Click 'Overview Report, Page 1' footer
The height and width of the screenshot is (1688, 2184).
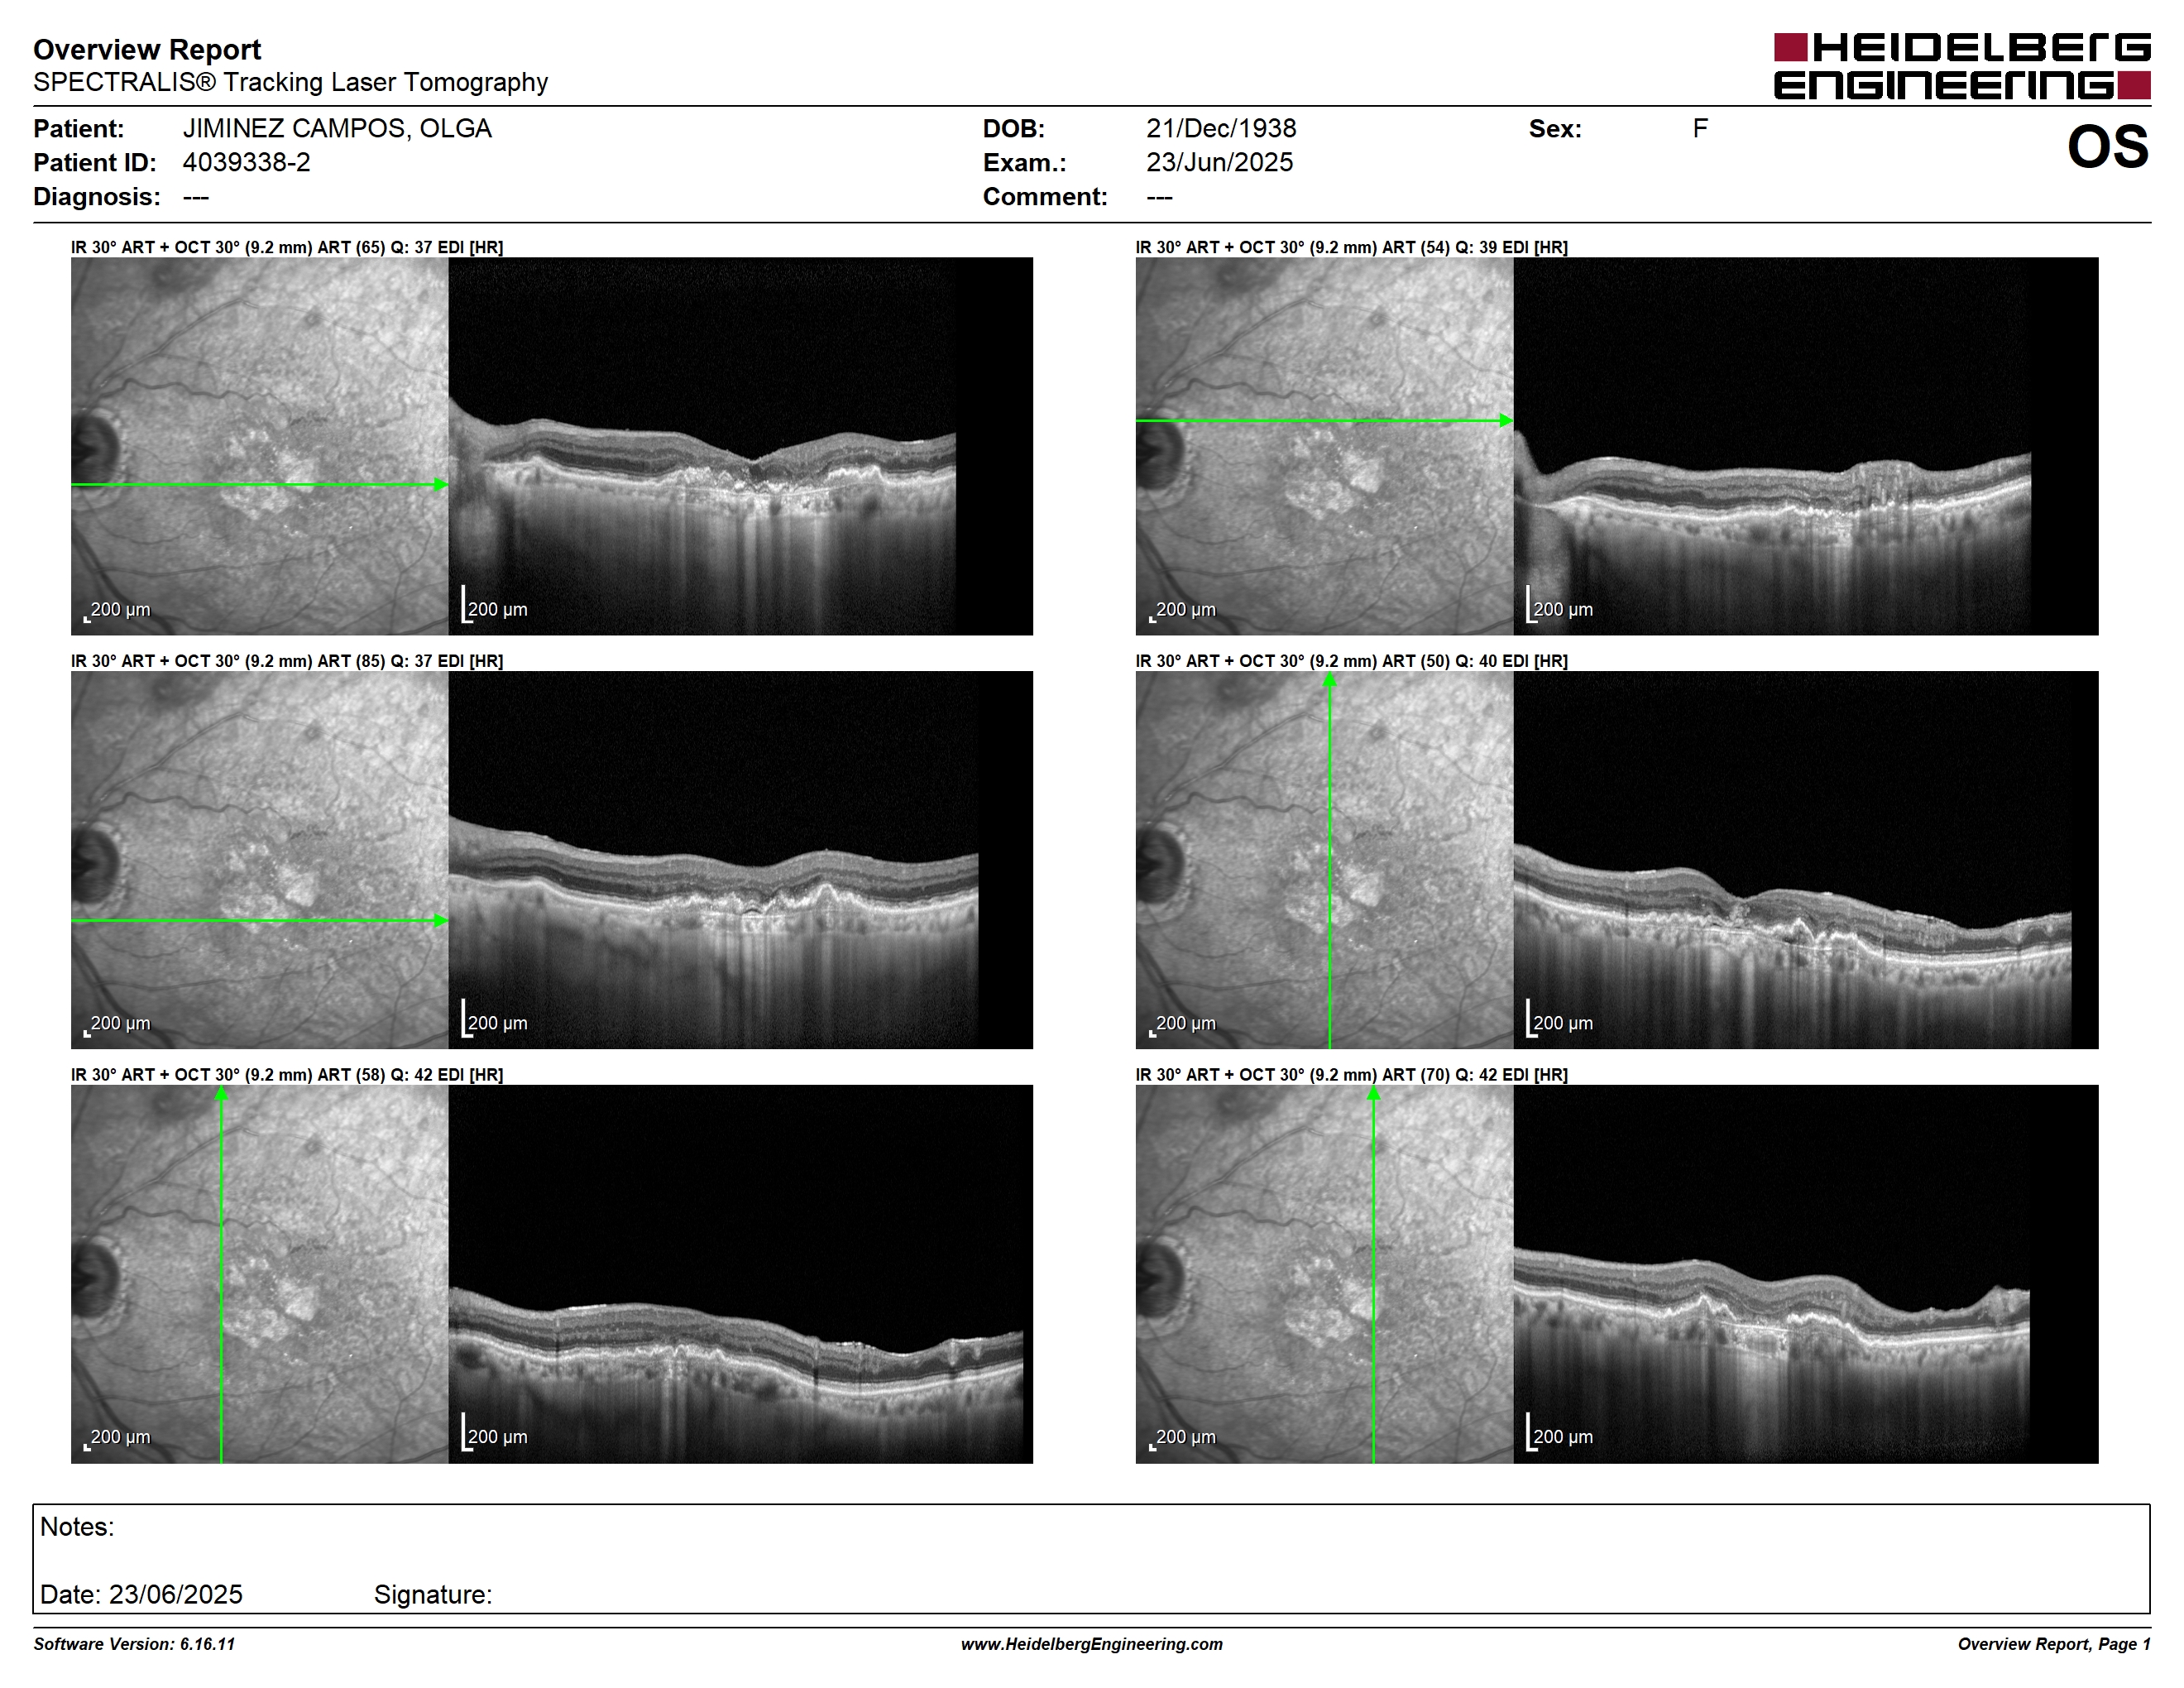point(2054,1644)
